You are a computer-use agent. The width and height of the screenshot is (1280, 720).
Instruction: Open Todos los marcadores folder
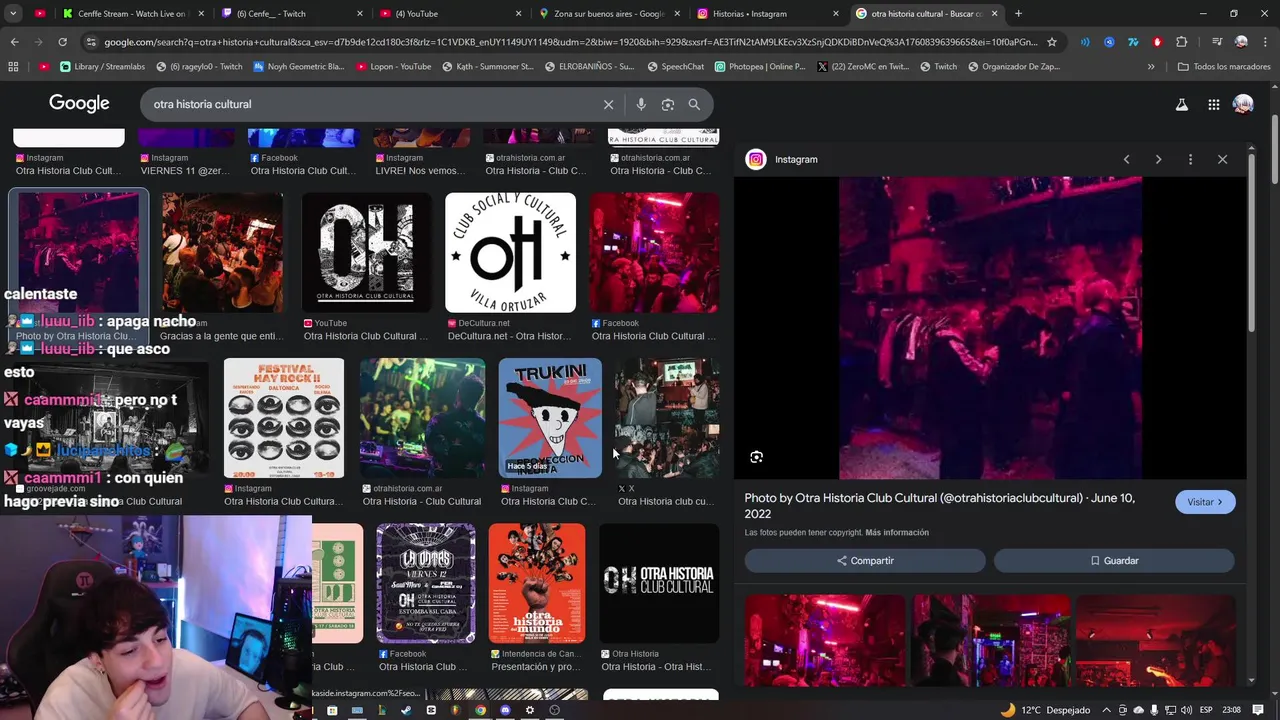[1223, 66]
